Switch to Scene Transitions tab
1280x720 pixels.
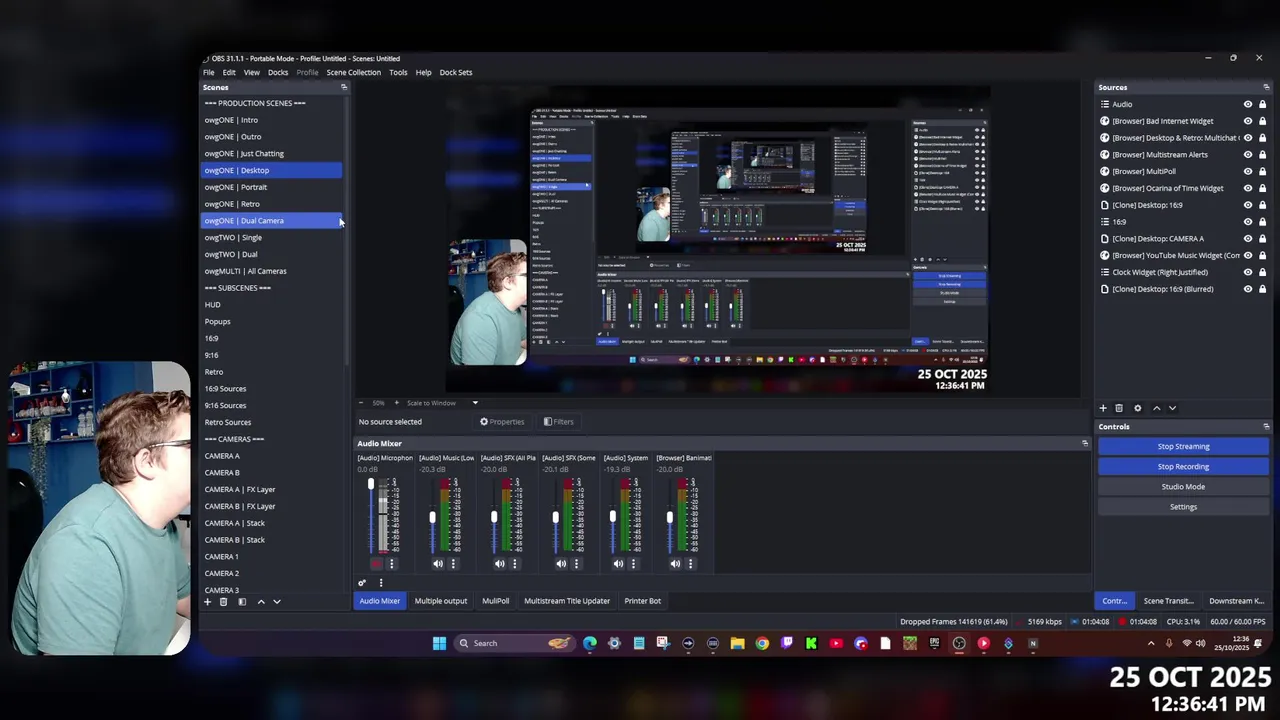pos(1168,601)
